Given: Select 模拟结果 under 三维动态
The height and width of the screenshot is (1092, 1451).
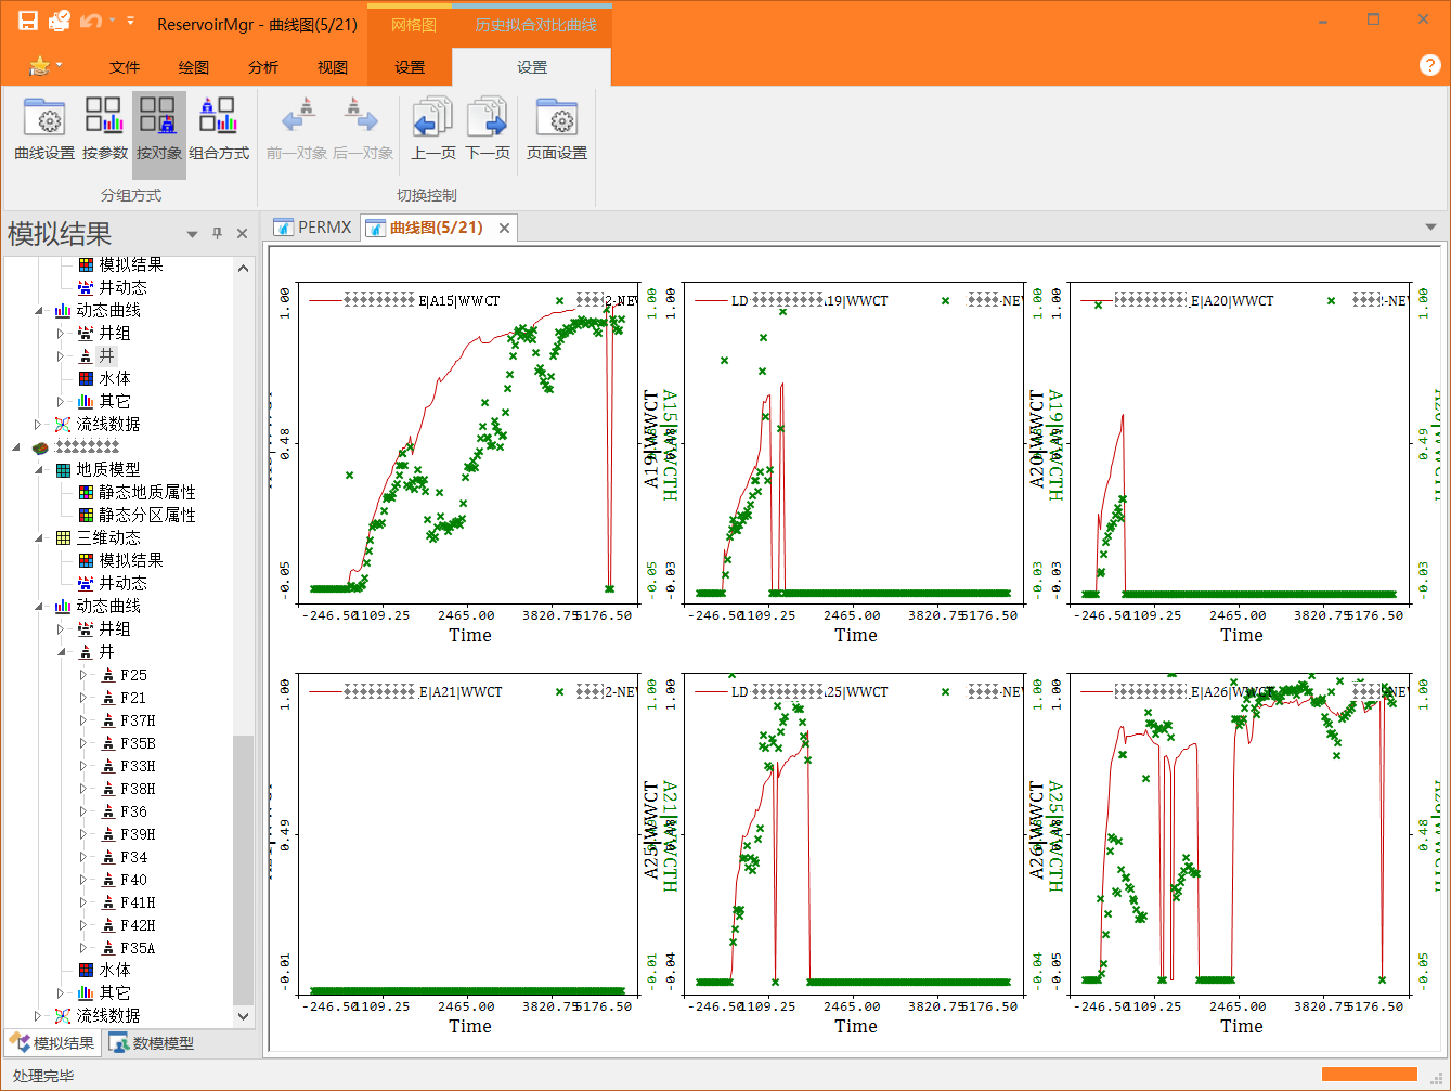Looking at the screenshot, I should pyautogui.click(x=131, y=561).
